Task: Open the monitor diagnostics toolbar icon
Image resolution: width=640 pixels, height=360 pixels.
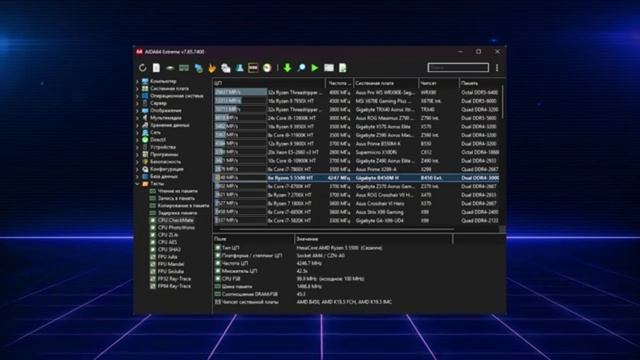Action: 226,68
